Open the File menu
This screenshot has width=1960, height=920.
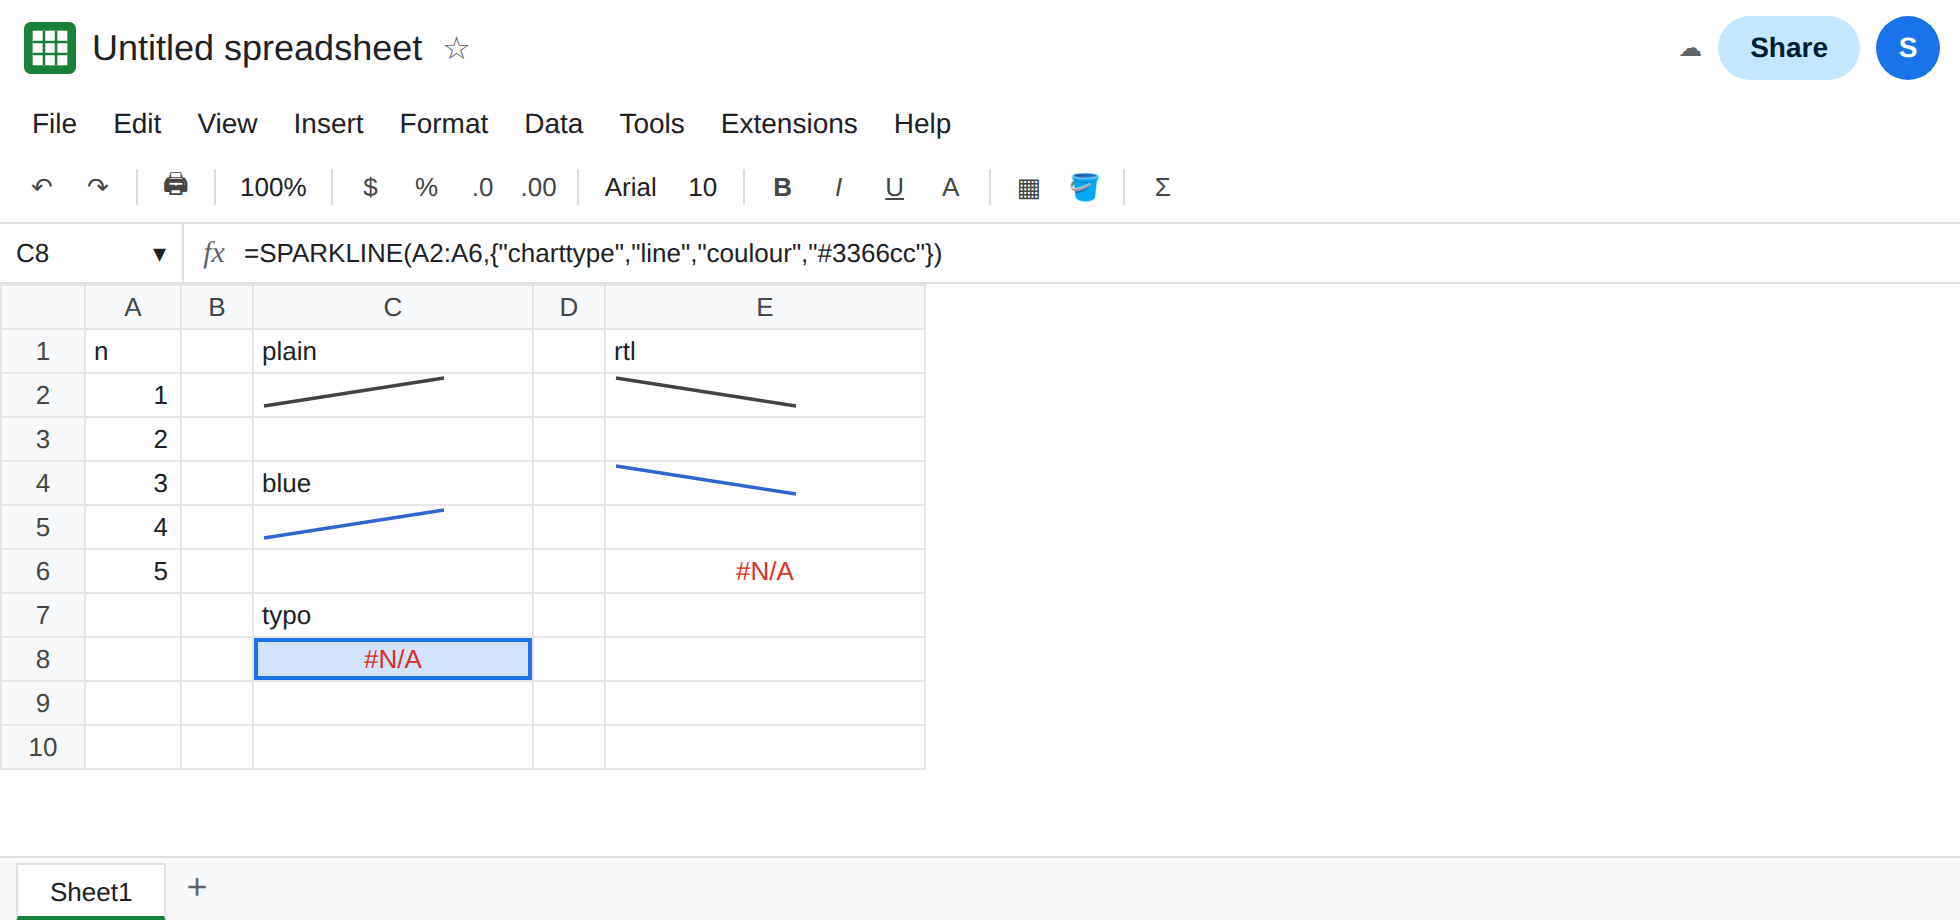(x=54, y=123)
